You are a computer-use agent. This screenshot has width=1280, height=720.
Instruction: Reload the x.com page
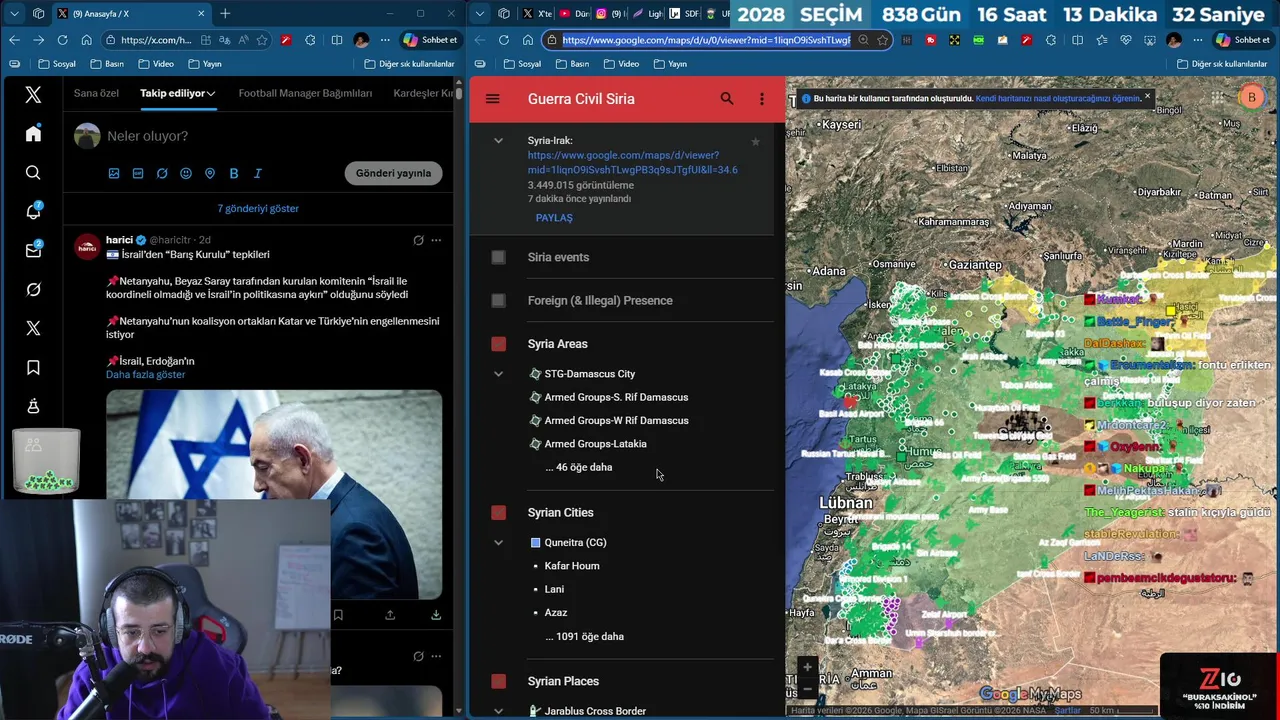(x=62, y=40)
